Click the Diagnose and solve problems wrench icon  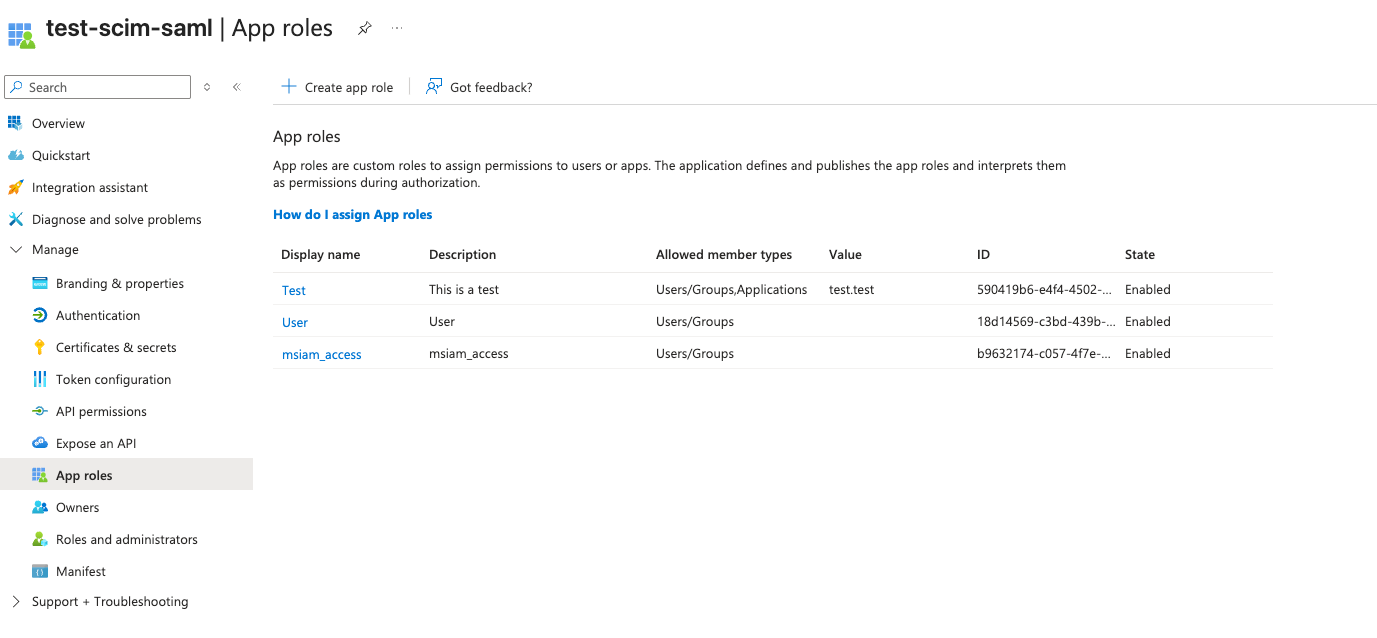click(15, 219)
